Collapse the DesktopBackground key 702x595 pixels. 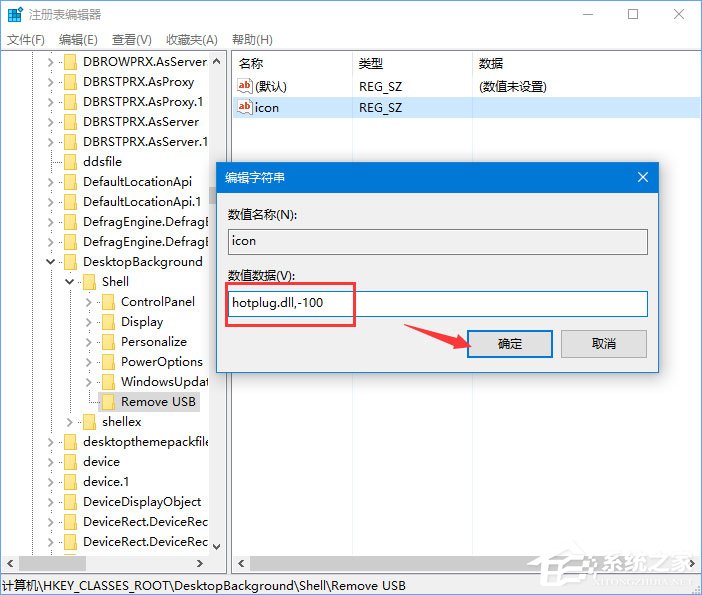(x=50, y=261)
